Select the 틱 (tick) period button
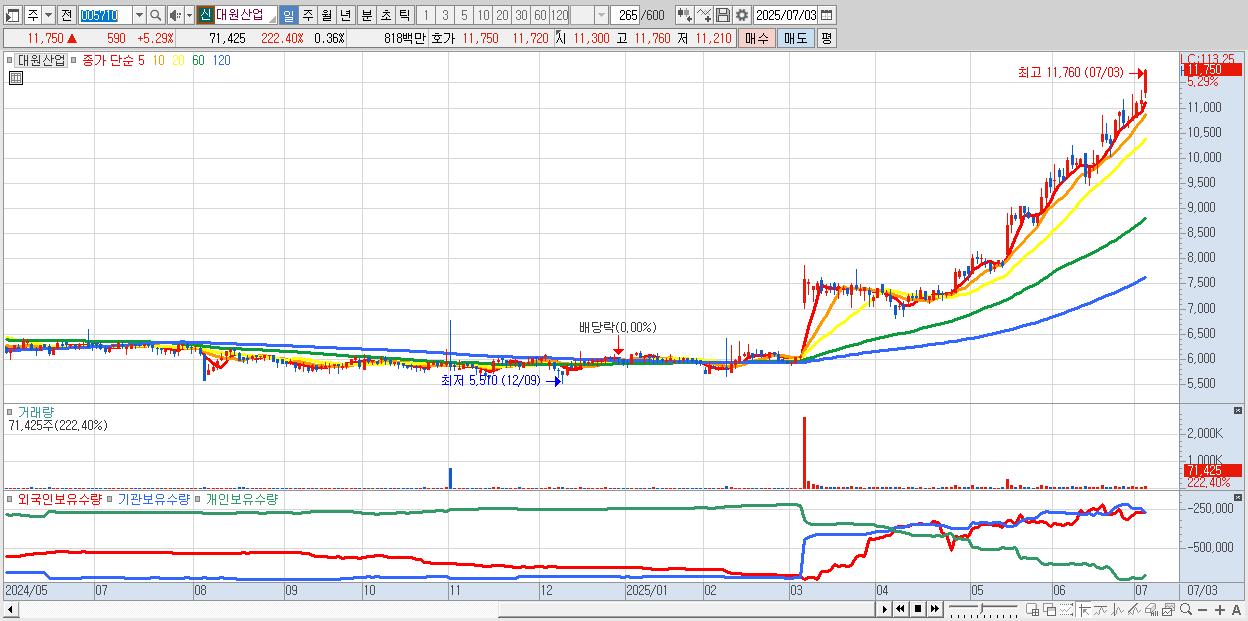Screen dimensions: 1248x621 (404, 15)
